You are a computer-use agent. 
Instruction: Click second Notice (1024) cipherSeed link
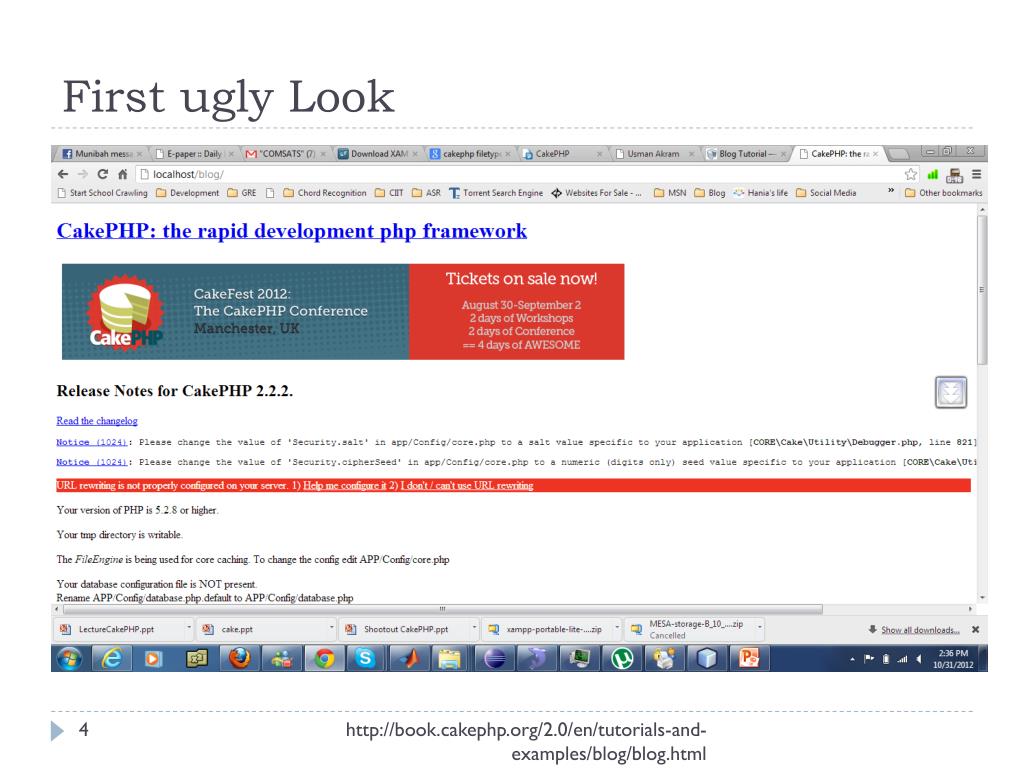91,462
